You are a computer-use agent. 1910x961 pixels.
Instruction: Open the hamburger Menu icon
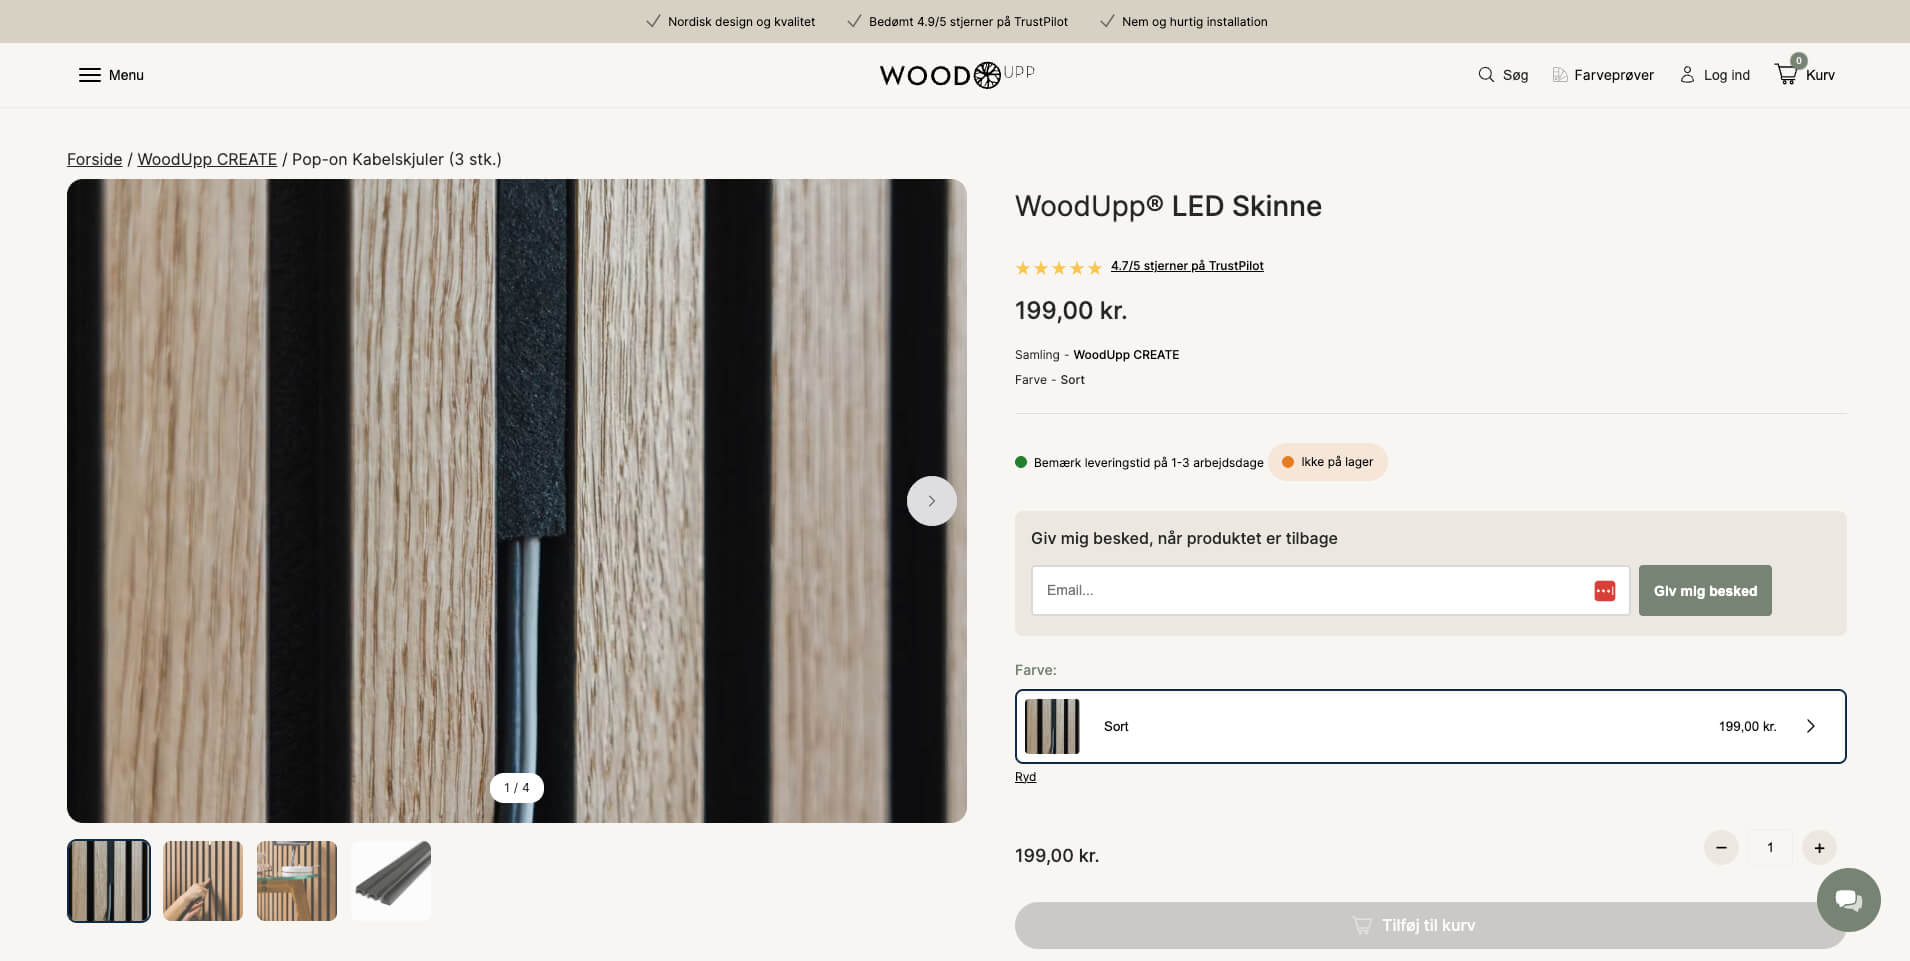[x=90, y=75]
